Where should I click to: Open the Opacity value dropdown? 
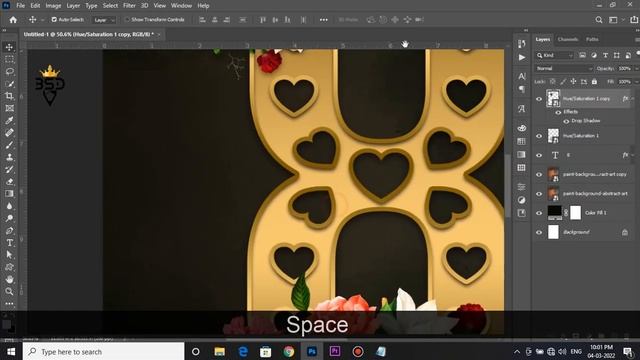(x=637, y=69)
